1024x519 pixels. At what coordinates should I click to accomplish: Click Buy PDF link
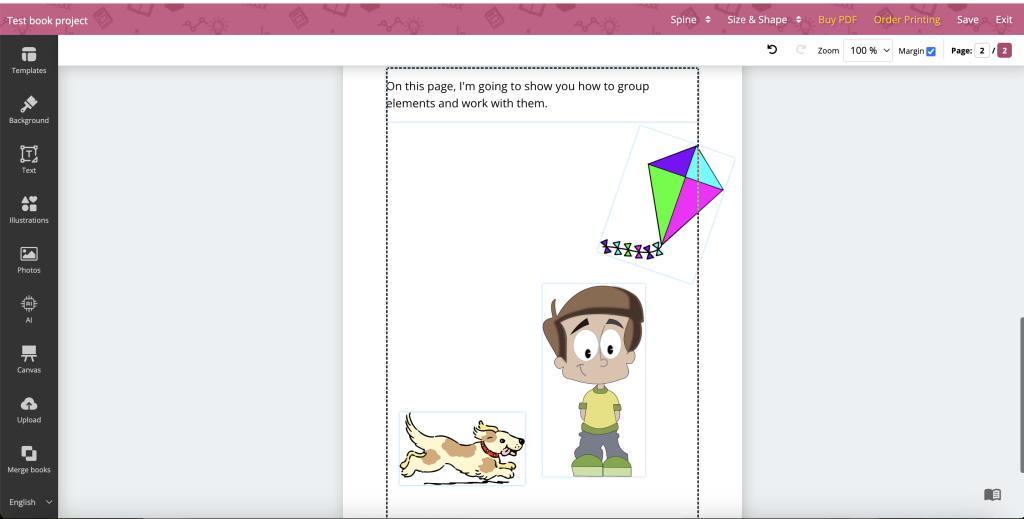837,20
